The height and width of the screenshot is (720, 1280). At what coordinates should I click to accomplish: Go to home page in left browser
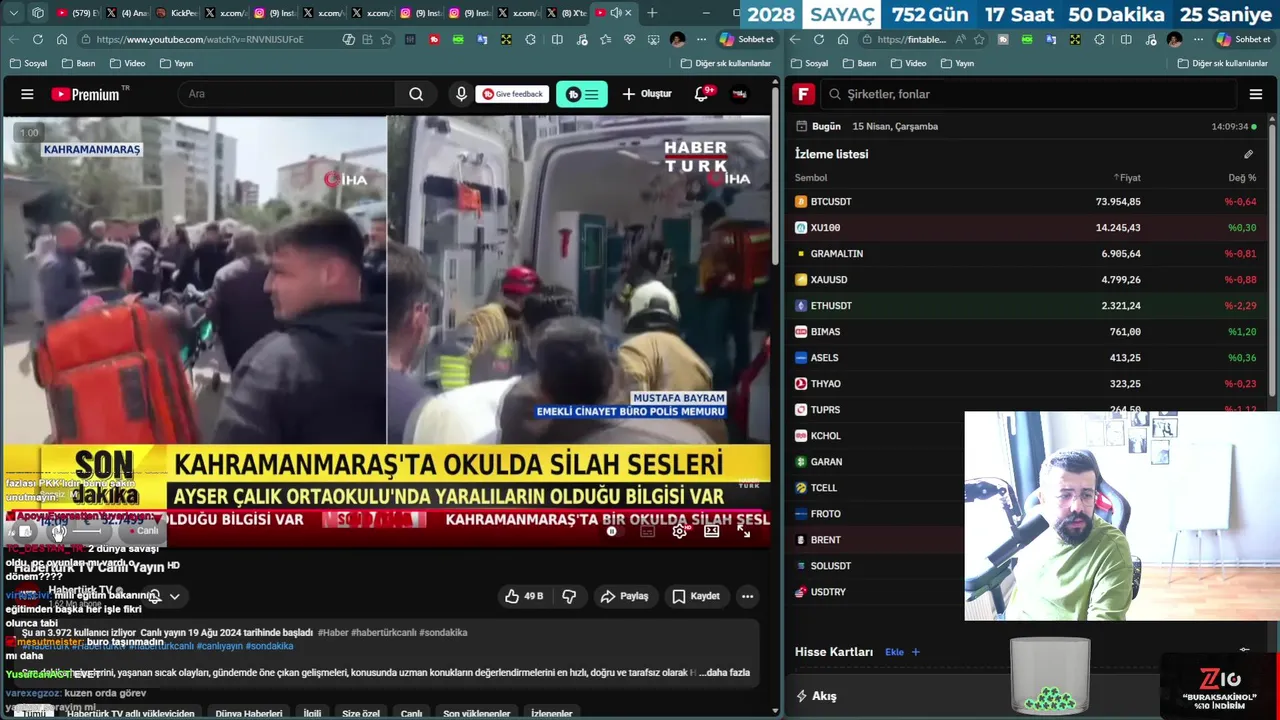[x=62, y=39]
